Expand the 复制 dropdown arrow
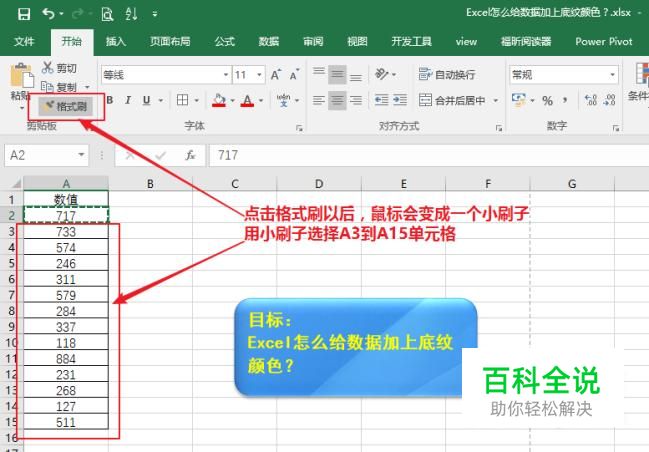The width and height of the screenshot is (649, 452). pos(87,87)
